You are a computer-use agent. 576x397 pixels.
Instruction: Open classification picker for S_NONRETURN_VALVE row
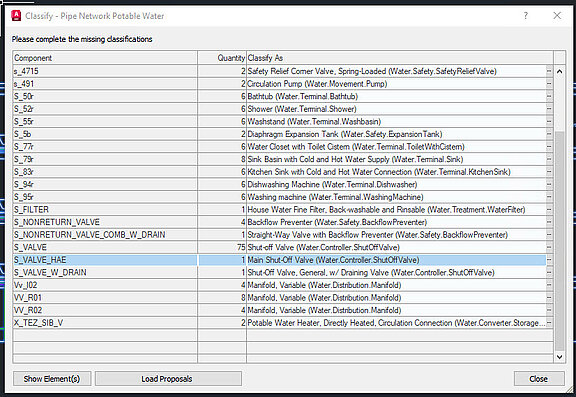[549, 222]
